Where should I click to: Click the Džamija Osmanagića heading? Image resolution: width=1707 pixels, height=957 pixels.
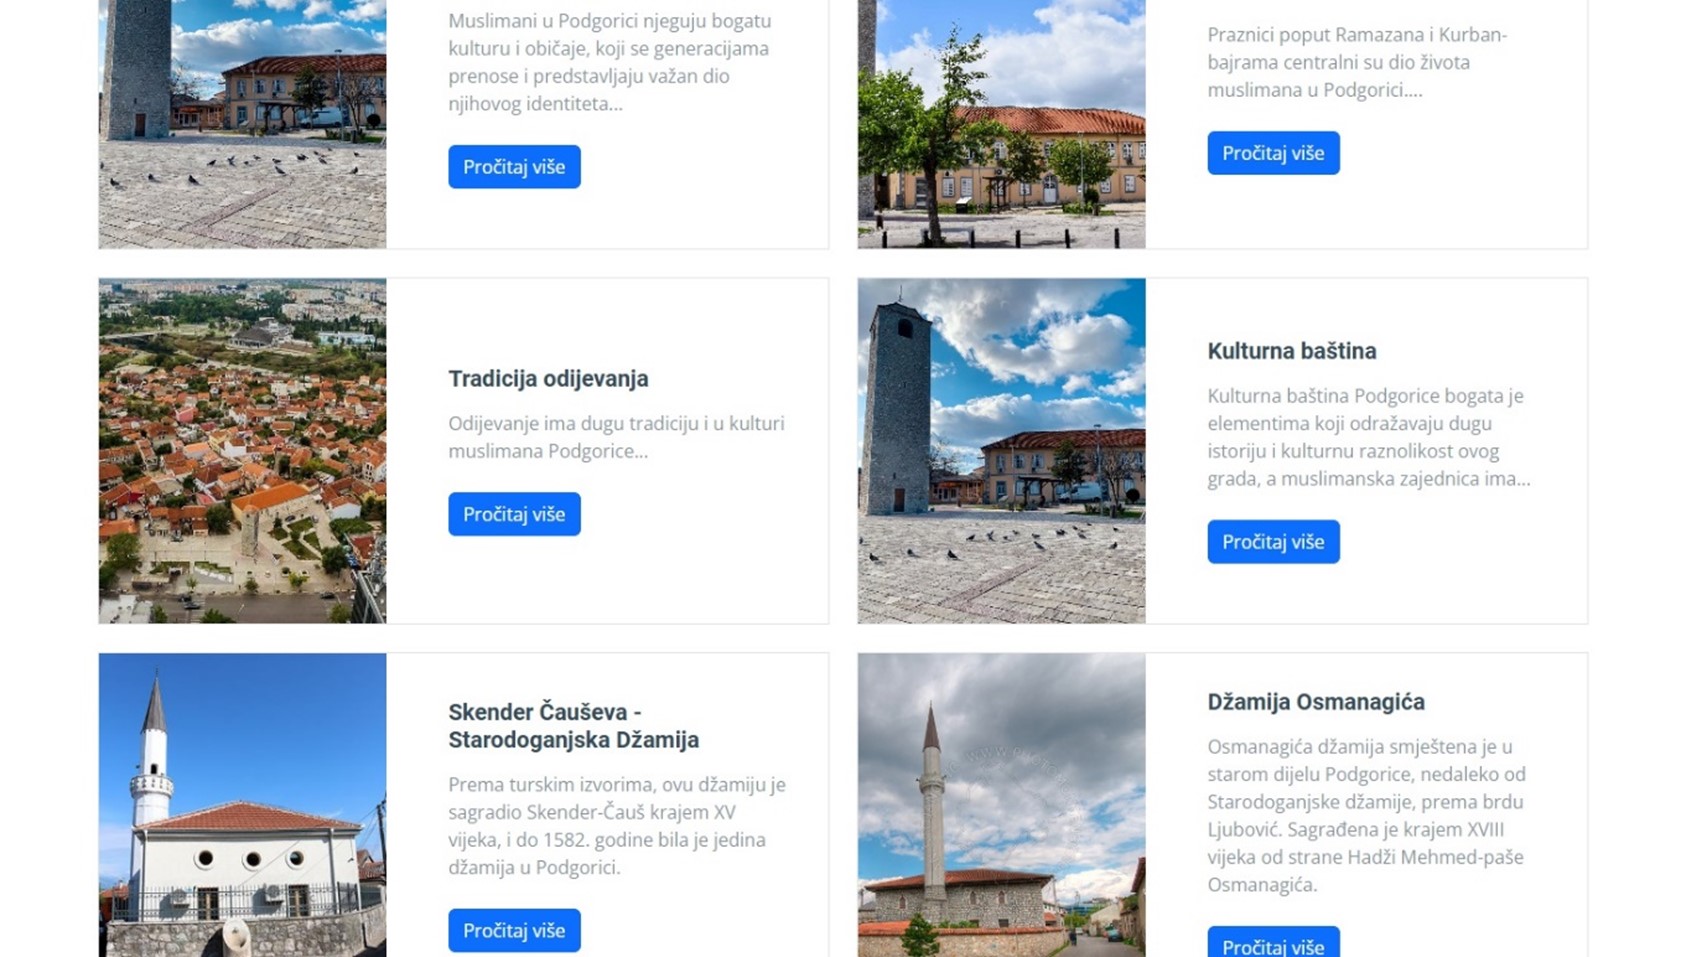(1315, 702)
